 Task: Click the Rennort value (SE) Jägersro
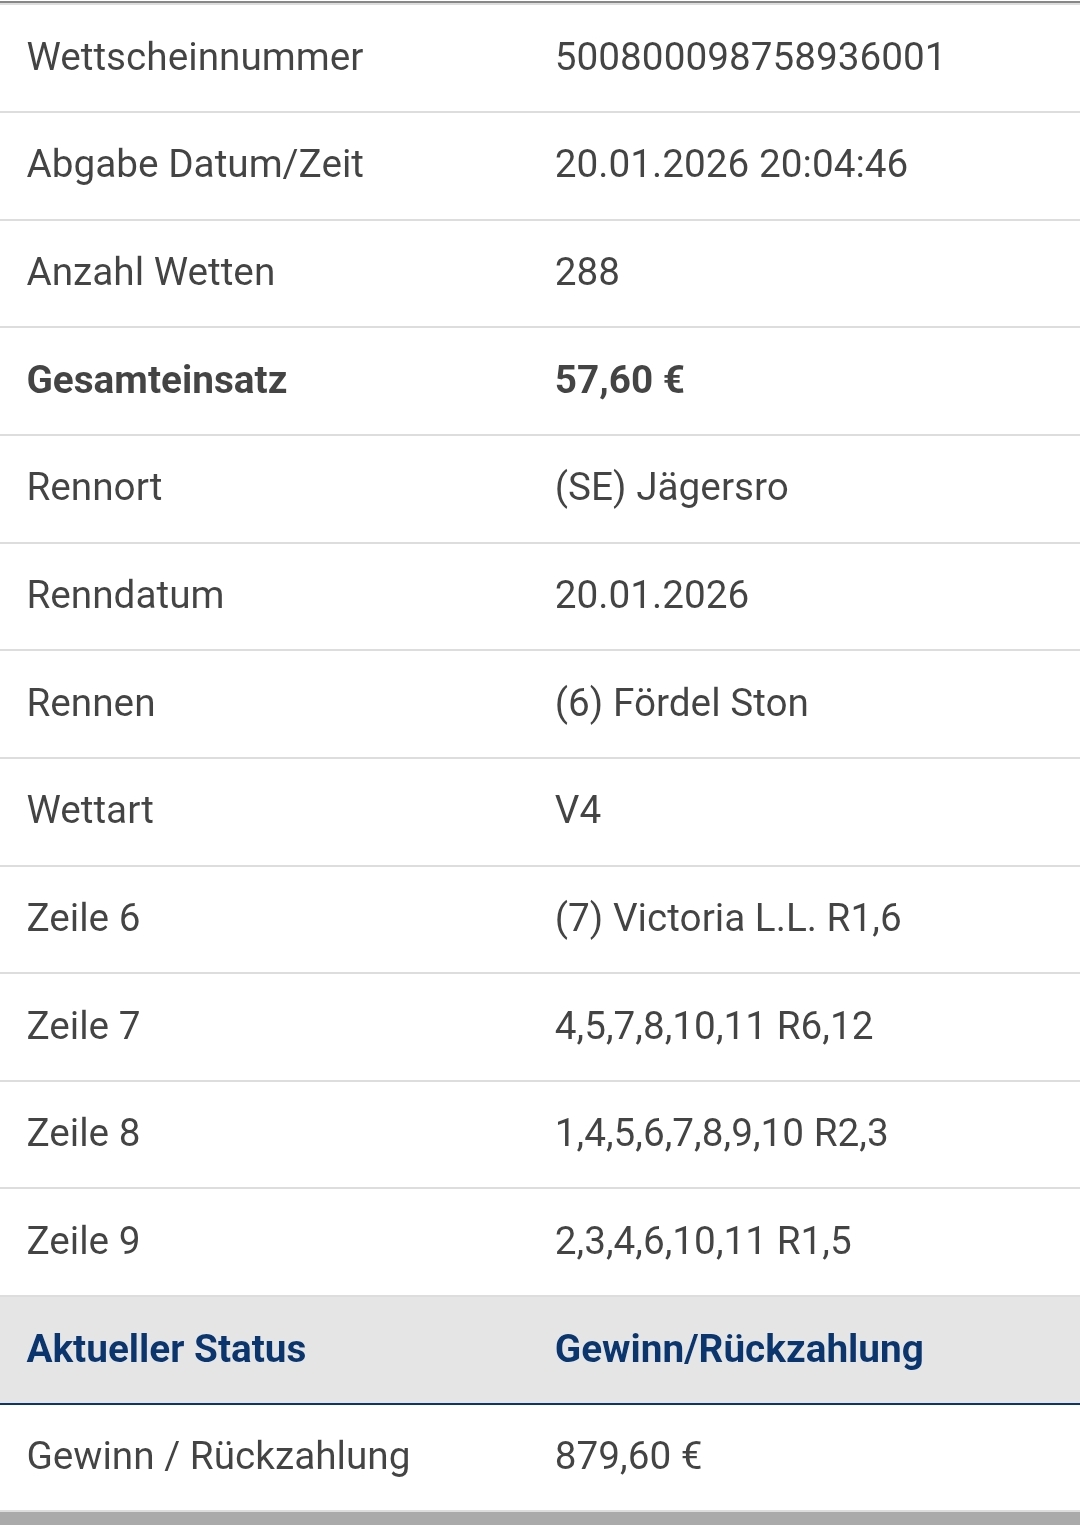click(671, 487)
